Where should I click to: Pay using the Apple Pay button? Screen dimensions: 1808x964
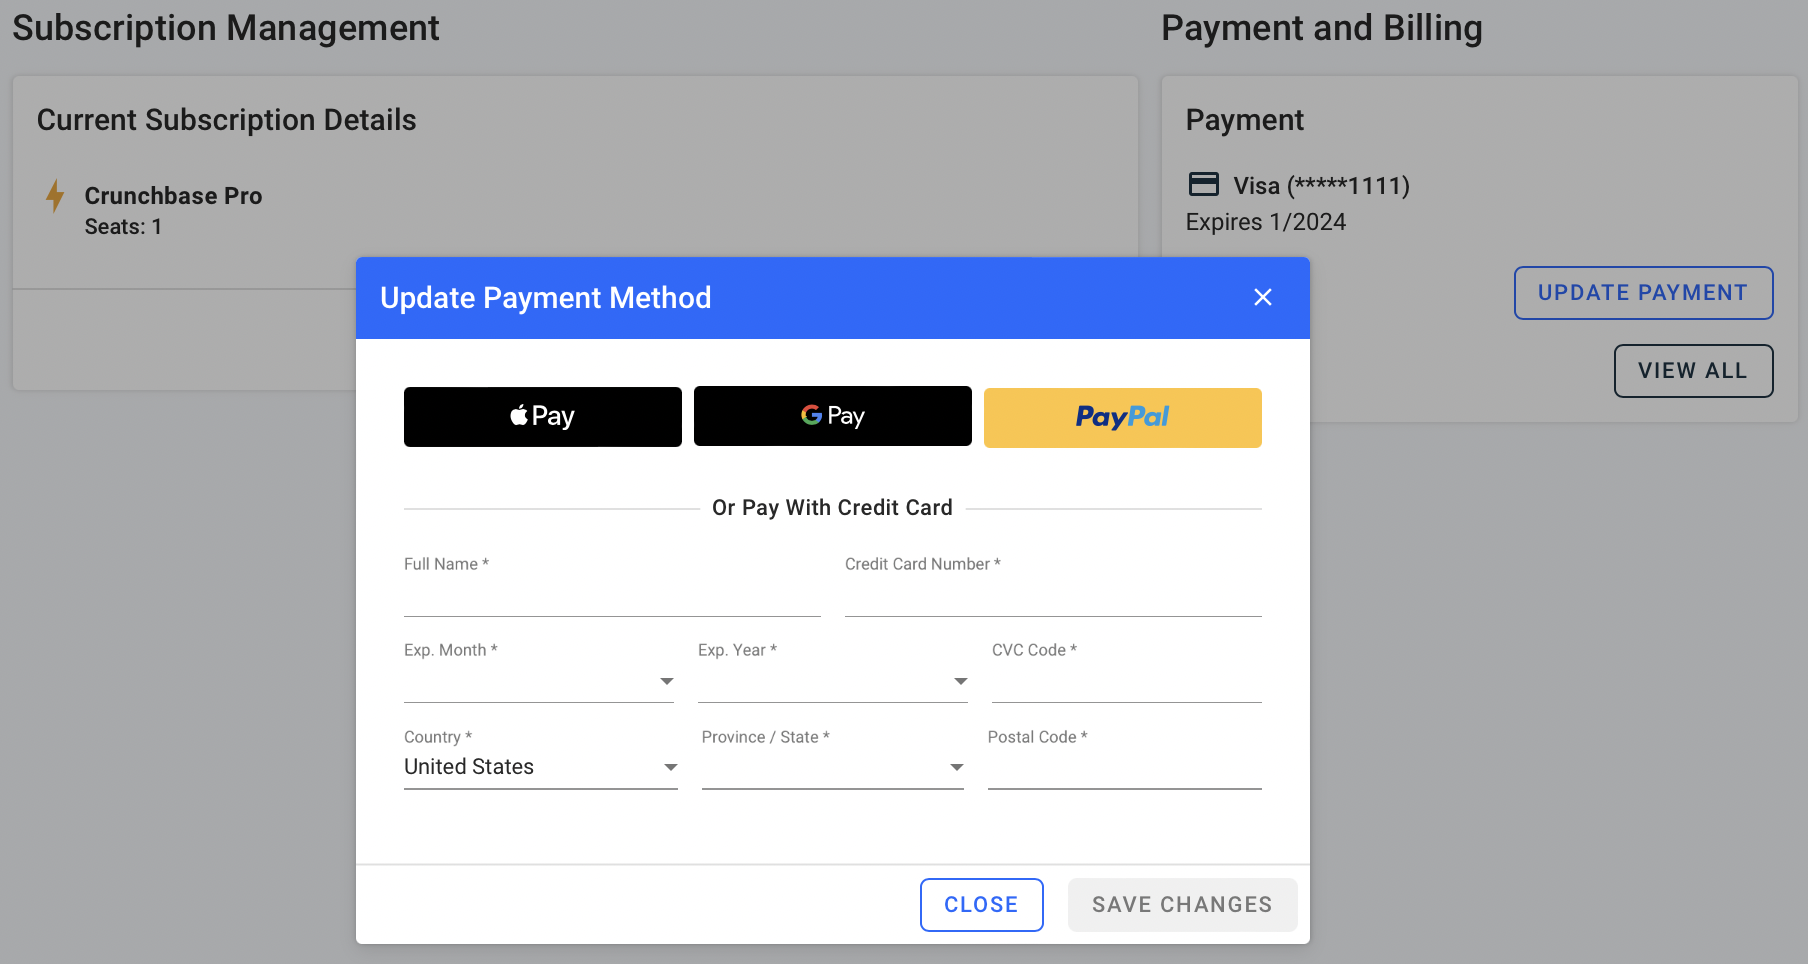(543, 417)
